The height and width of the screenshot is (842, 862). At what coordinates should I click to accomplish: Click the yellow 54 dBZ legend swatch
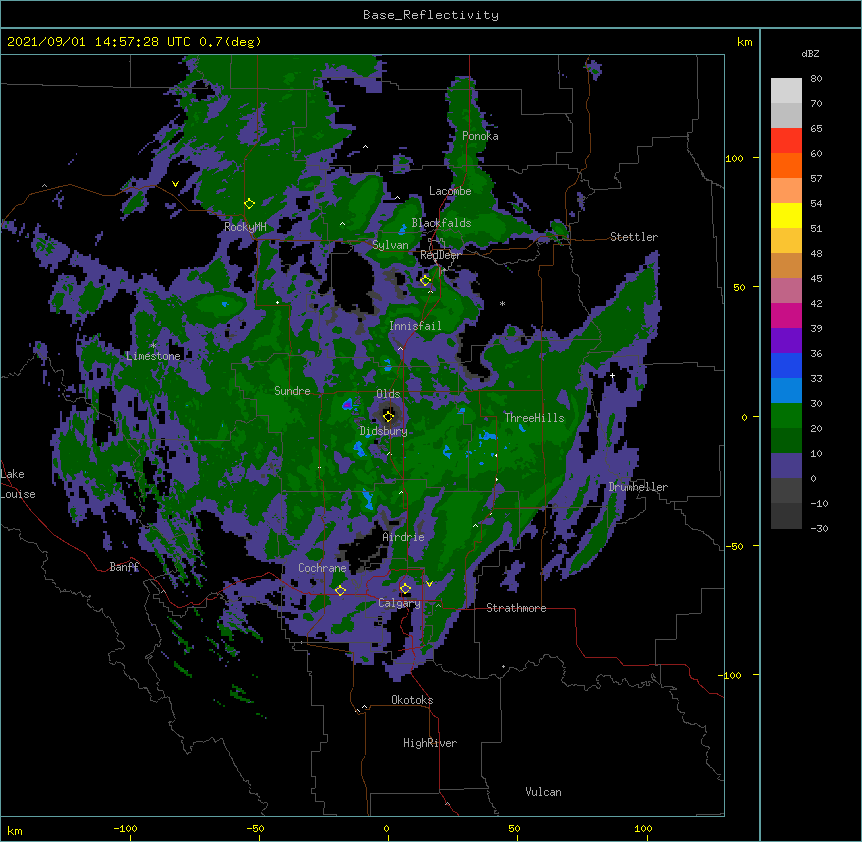point(786,215)
